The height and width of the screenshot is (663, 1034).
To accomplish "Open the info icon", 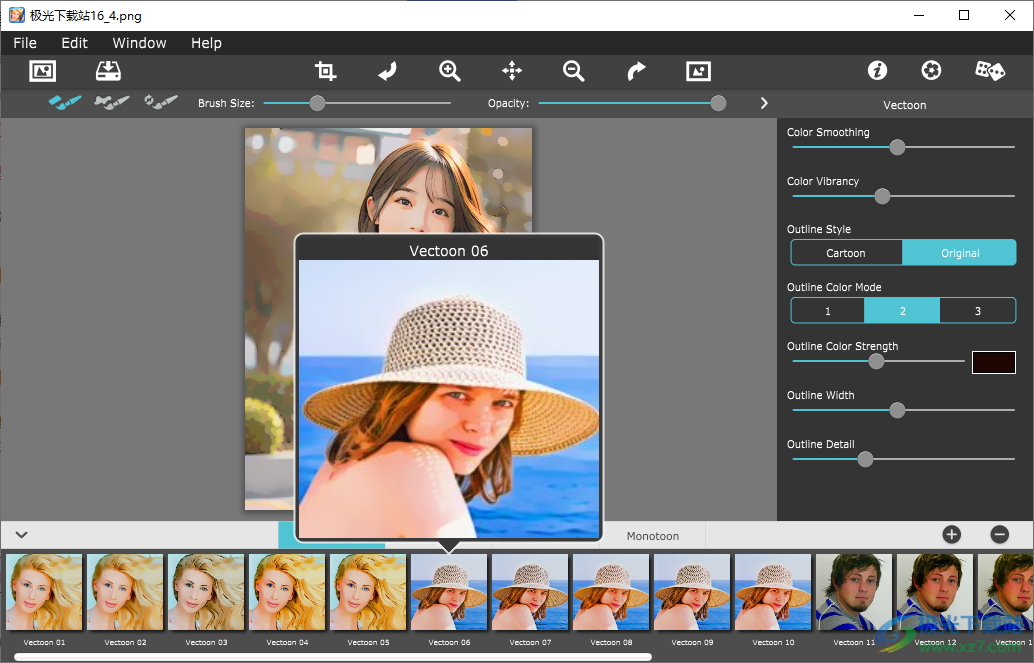I will [877, 70].
